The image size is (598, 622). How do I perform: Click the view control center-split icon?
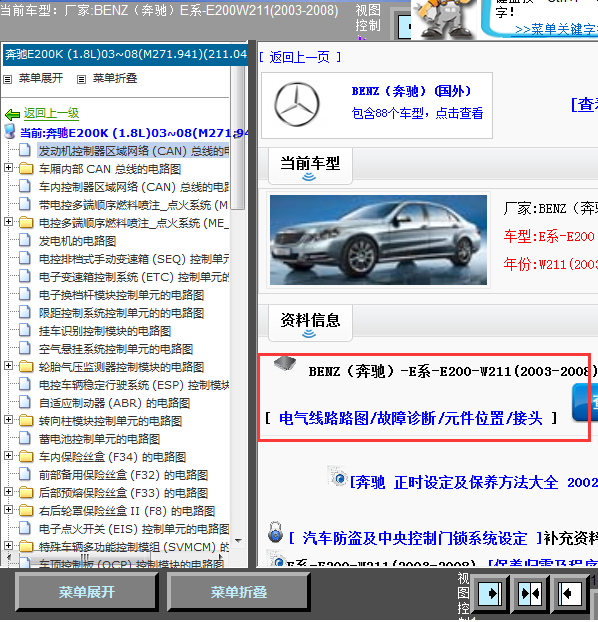[x=530, y=594]
